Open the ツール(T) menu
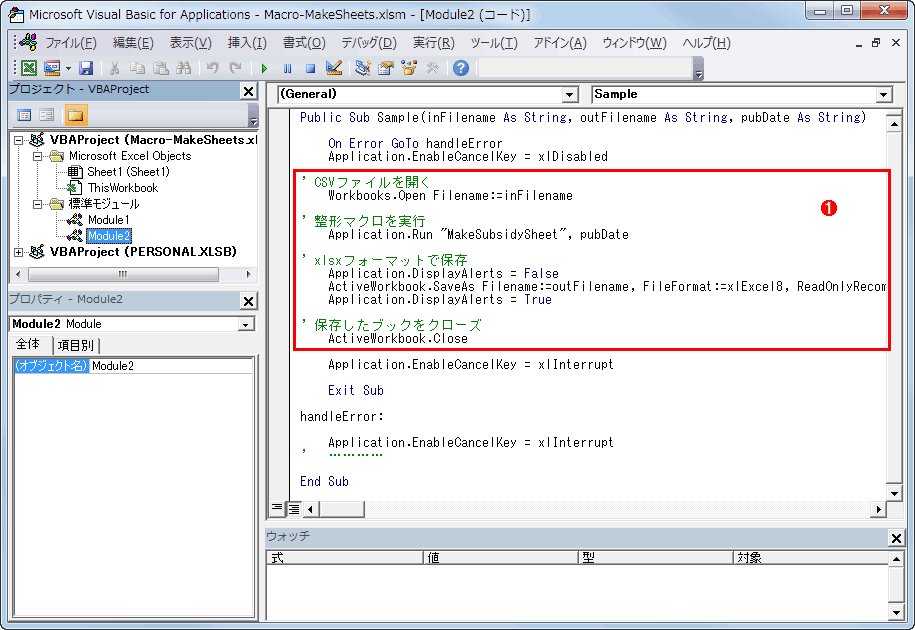Viewport: 915px width, 630px height. (x=494, y=43)
